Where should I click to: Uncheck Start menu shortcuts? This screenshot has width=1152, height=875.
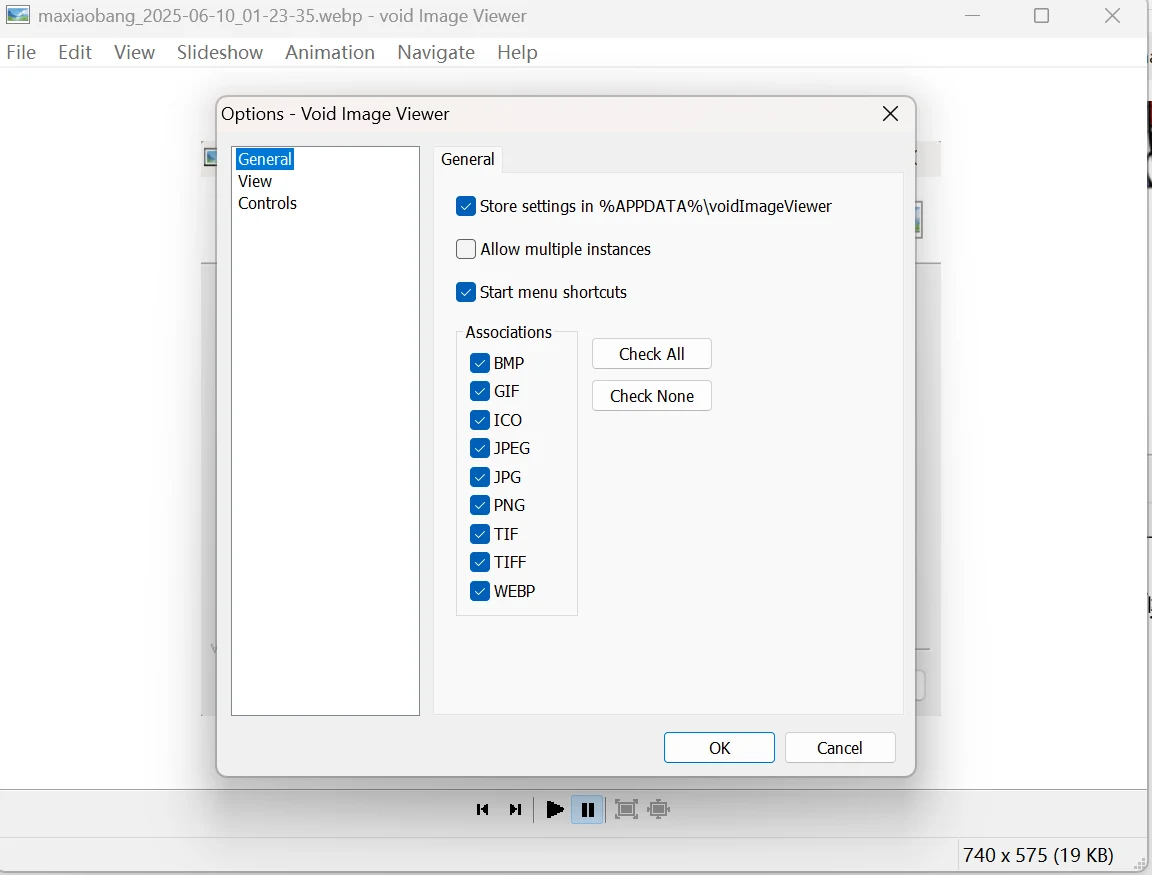(x=466, y=292)
